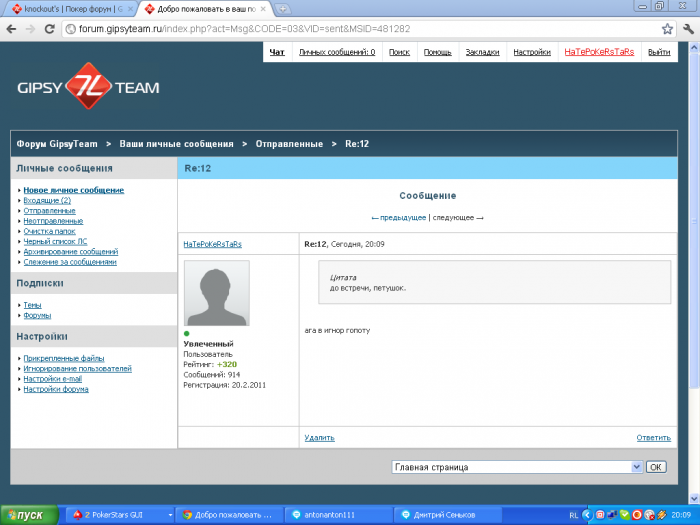700x525 pixels.
Task: Open Архивирование сообщений link
Action: [71, 252]
